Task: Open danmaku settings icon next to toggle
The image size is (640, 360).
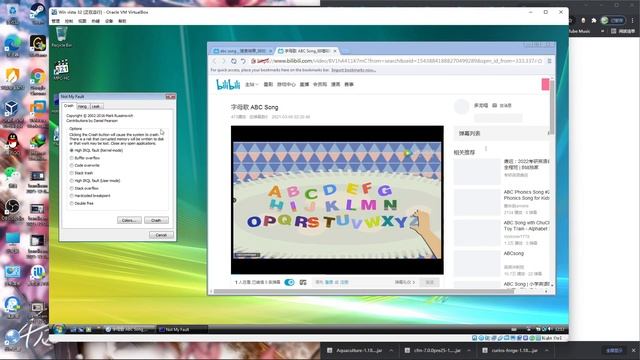Action: pyautogui.click(x=303, y=282)
